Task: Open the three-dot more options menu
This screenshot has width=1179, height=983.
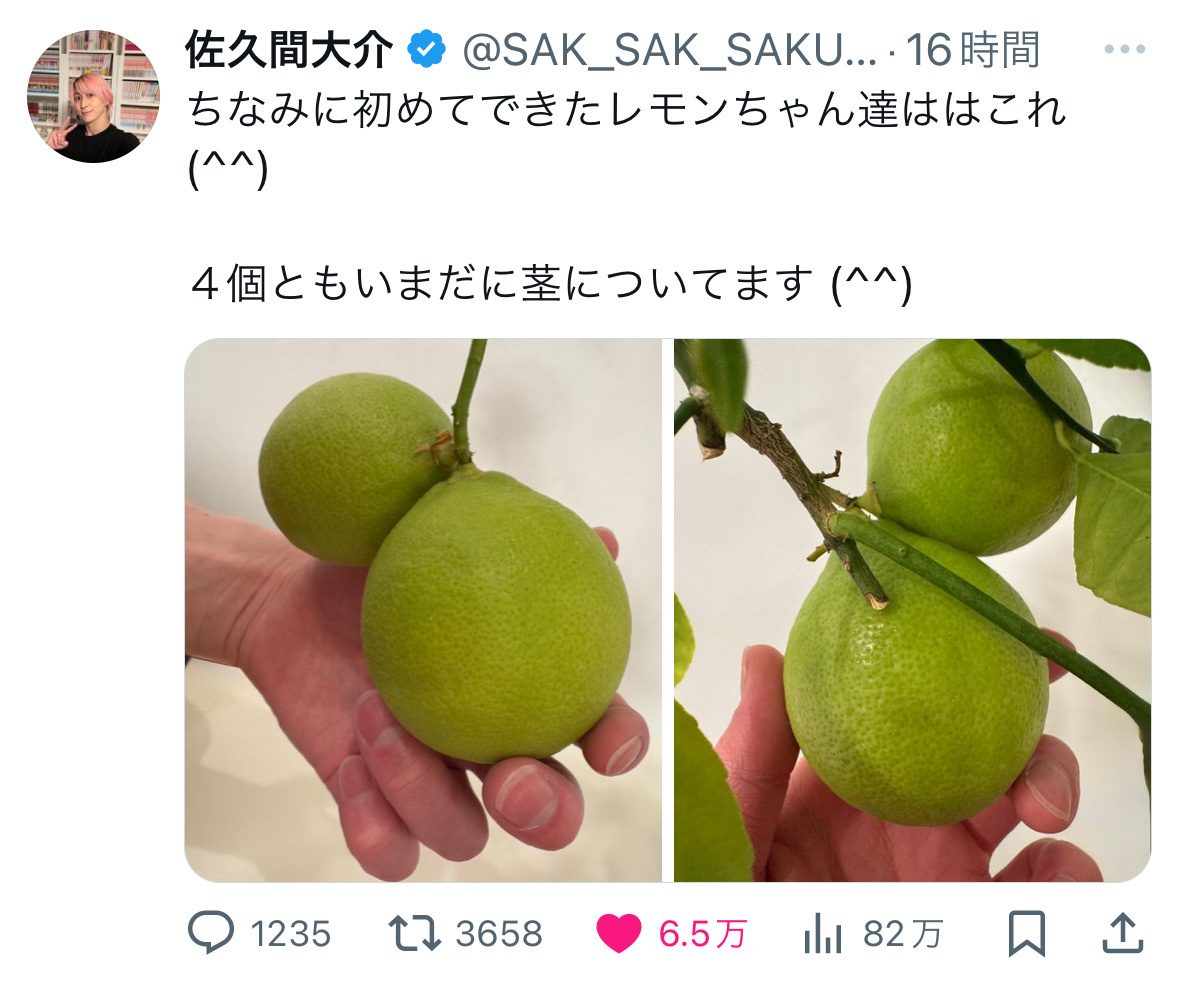Action: point(1124,50)
